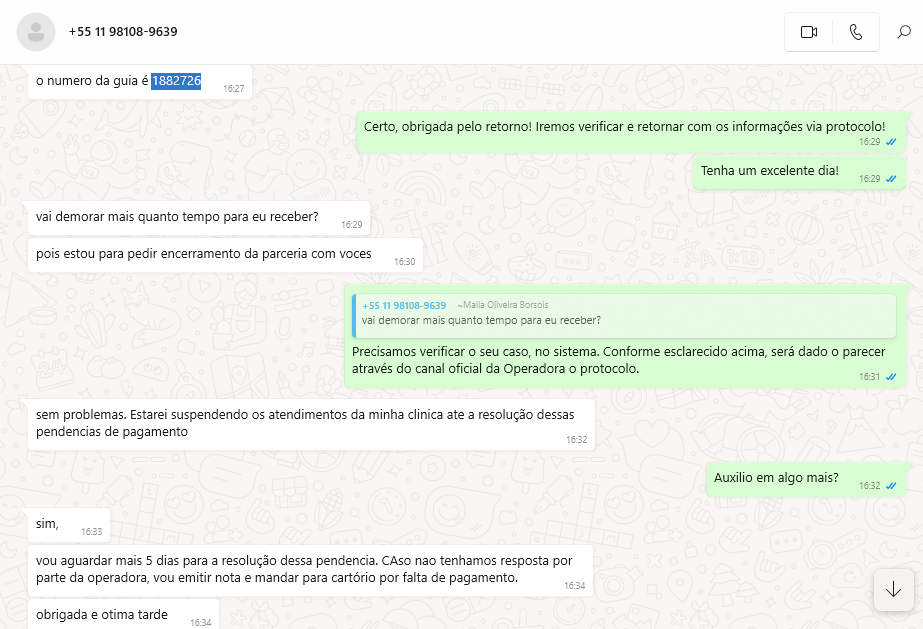Select message 'sem problemas. Estarei suspendendo os atendimentos'
Viewport: 923px width, 629px height.
311,425
